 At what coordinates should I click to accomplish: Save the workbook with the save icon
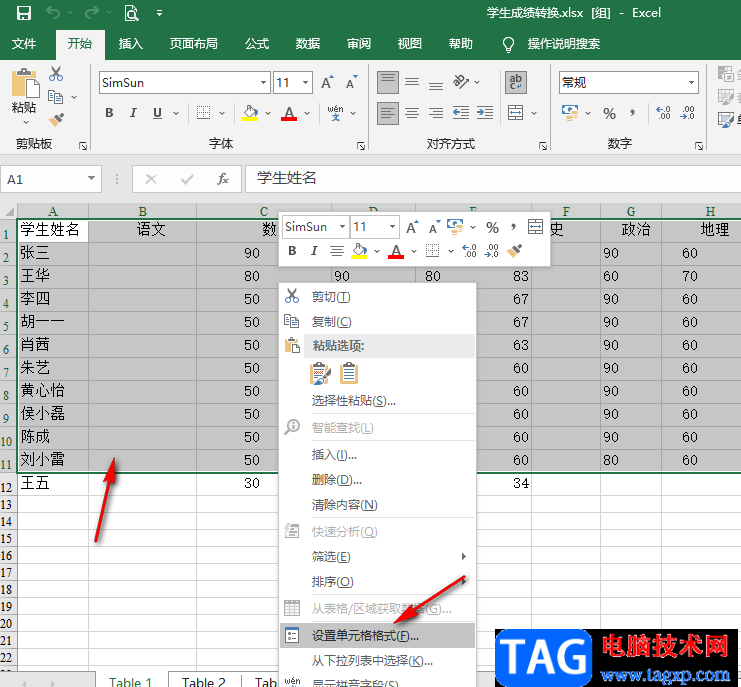point(24,13)
